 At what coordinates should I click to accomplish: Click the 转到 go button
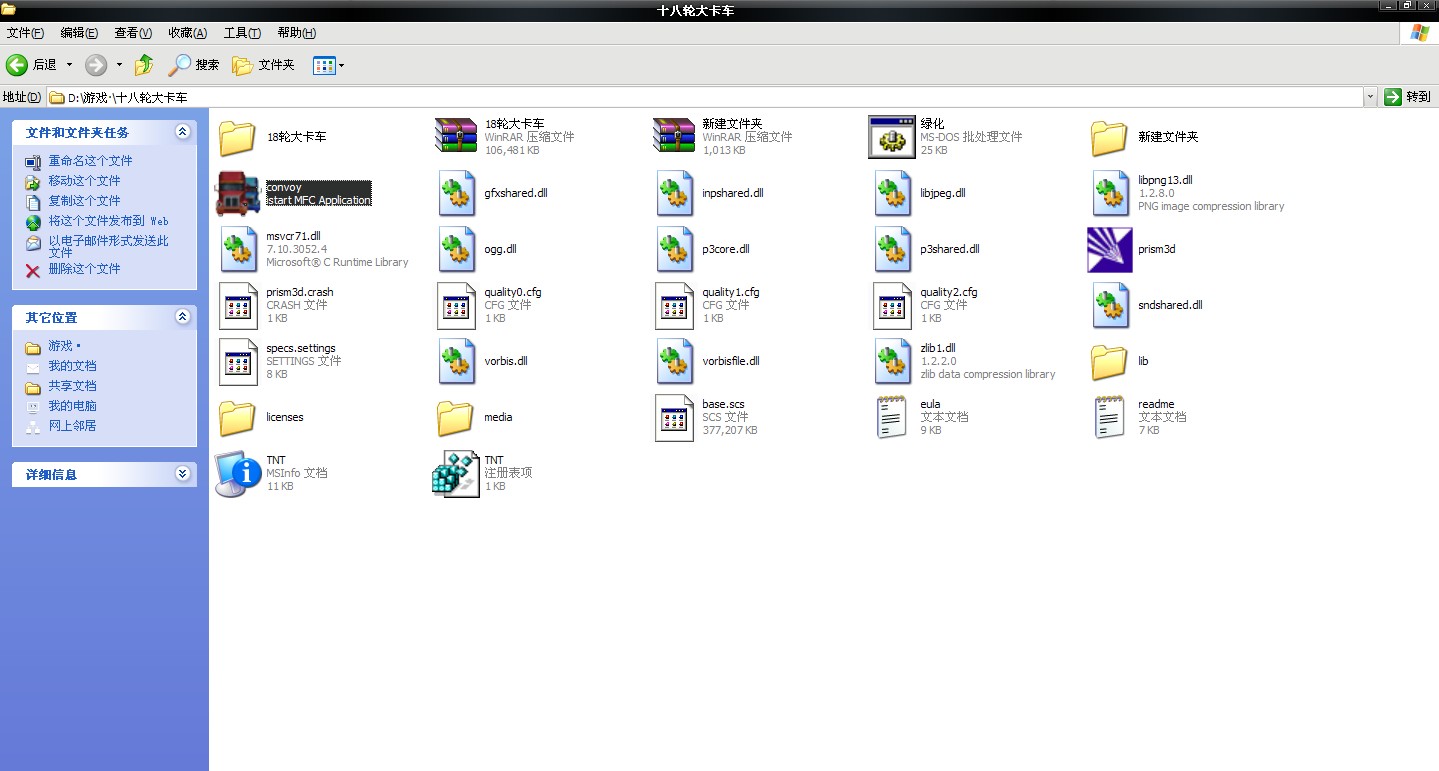tap(1408, 97)
